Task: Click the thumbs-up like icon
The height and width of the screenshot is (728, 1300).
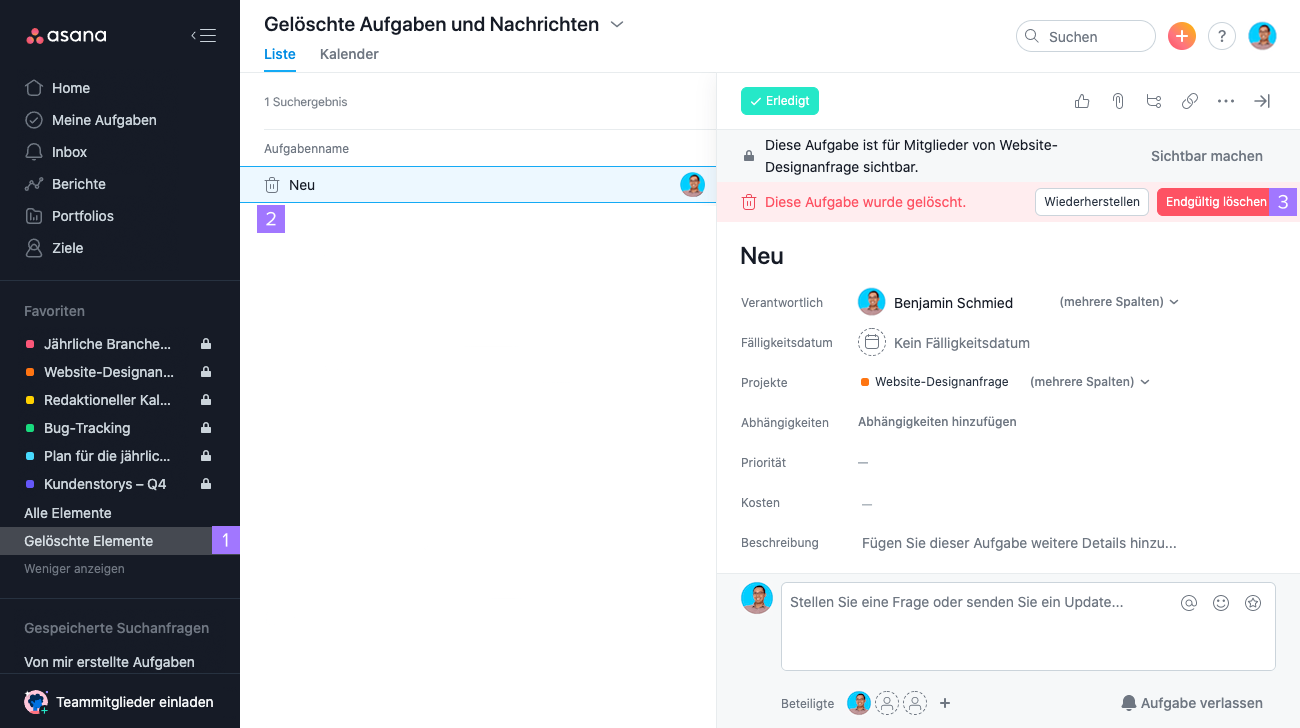Action: [x=1082, y=101]
